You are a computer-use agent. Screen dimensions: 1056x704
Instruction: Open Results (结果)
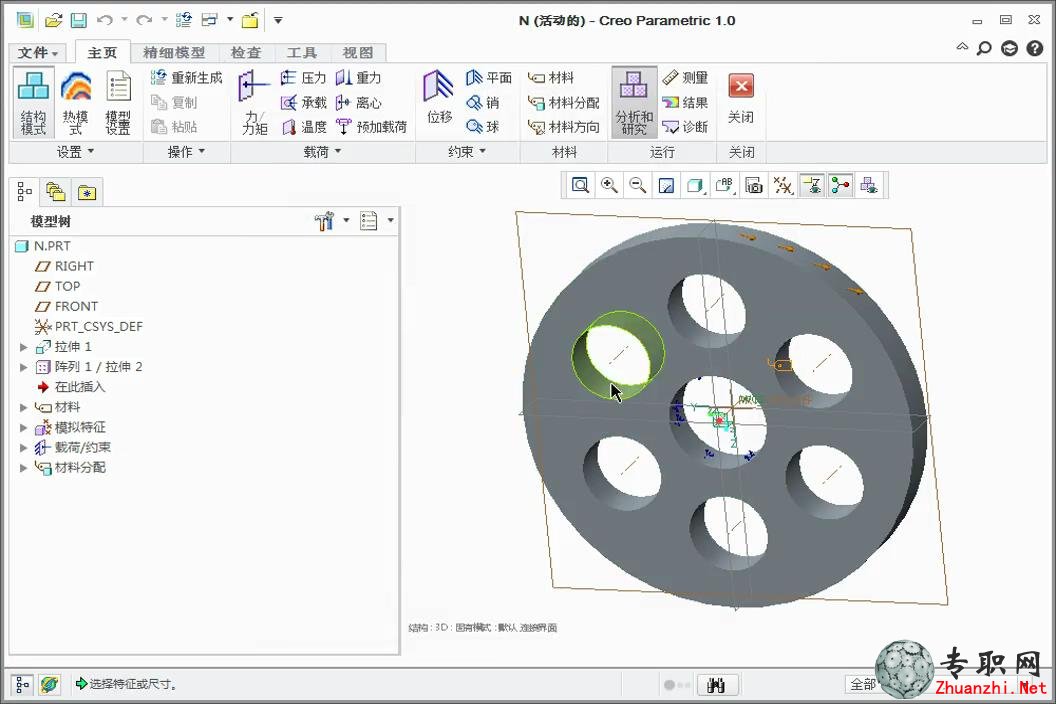click(x=686, y=102)
